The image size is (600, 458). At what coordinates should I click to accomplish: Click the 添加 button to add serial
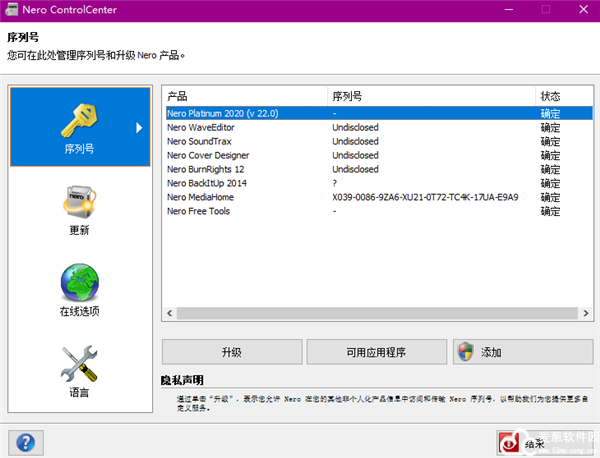(523, 352)
